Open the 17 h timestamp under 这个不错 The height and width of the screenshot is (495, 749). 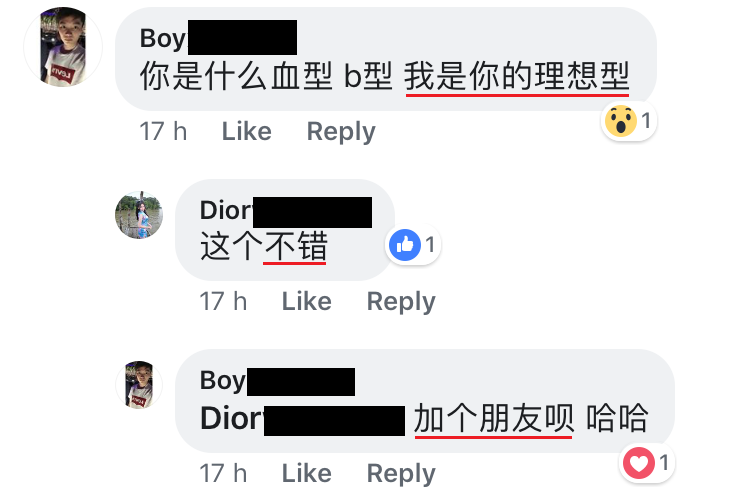click(223, 301)
